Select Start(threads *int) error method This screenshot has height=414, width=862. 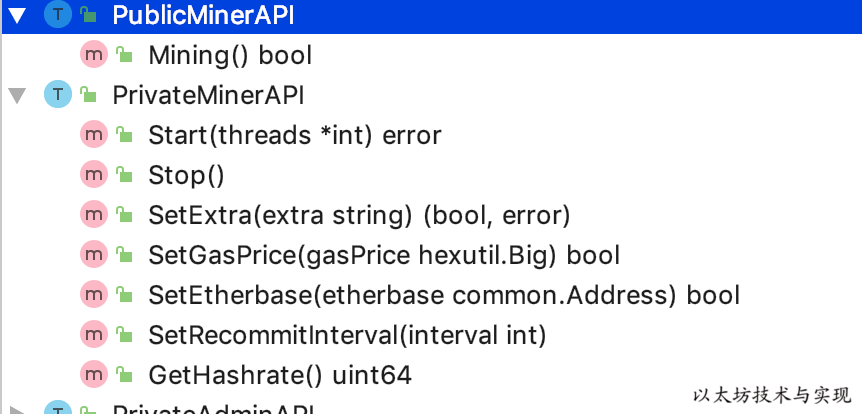click(295, 136)
